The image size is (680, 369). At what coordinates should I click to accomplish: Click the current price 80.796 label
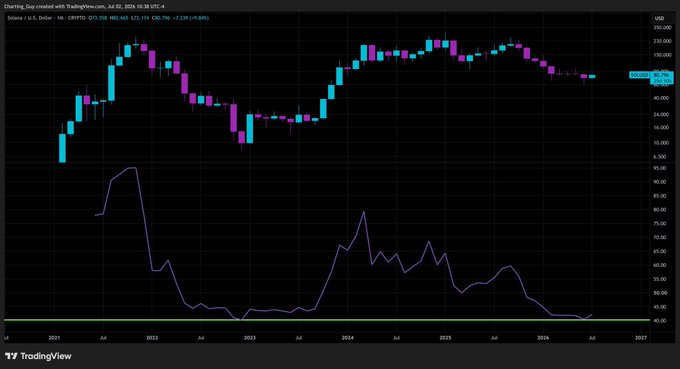click(661, 75)
